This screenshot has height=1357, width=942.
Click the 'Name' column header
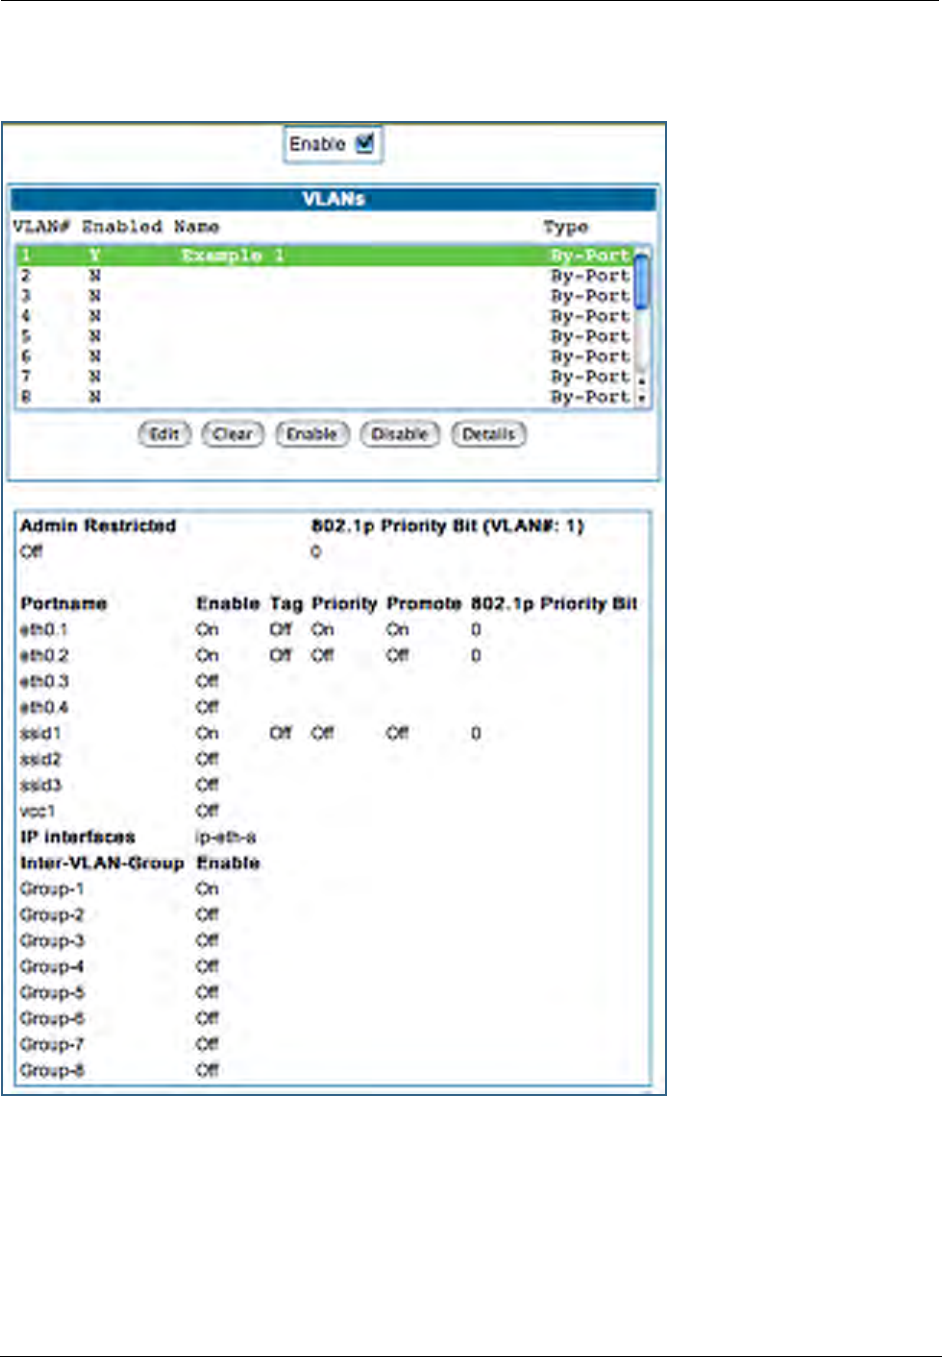tap(196, 227)
